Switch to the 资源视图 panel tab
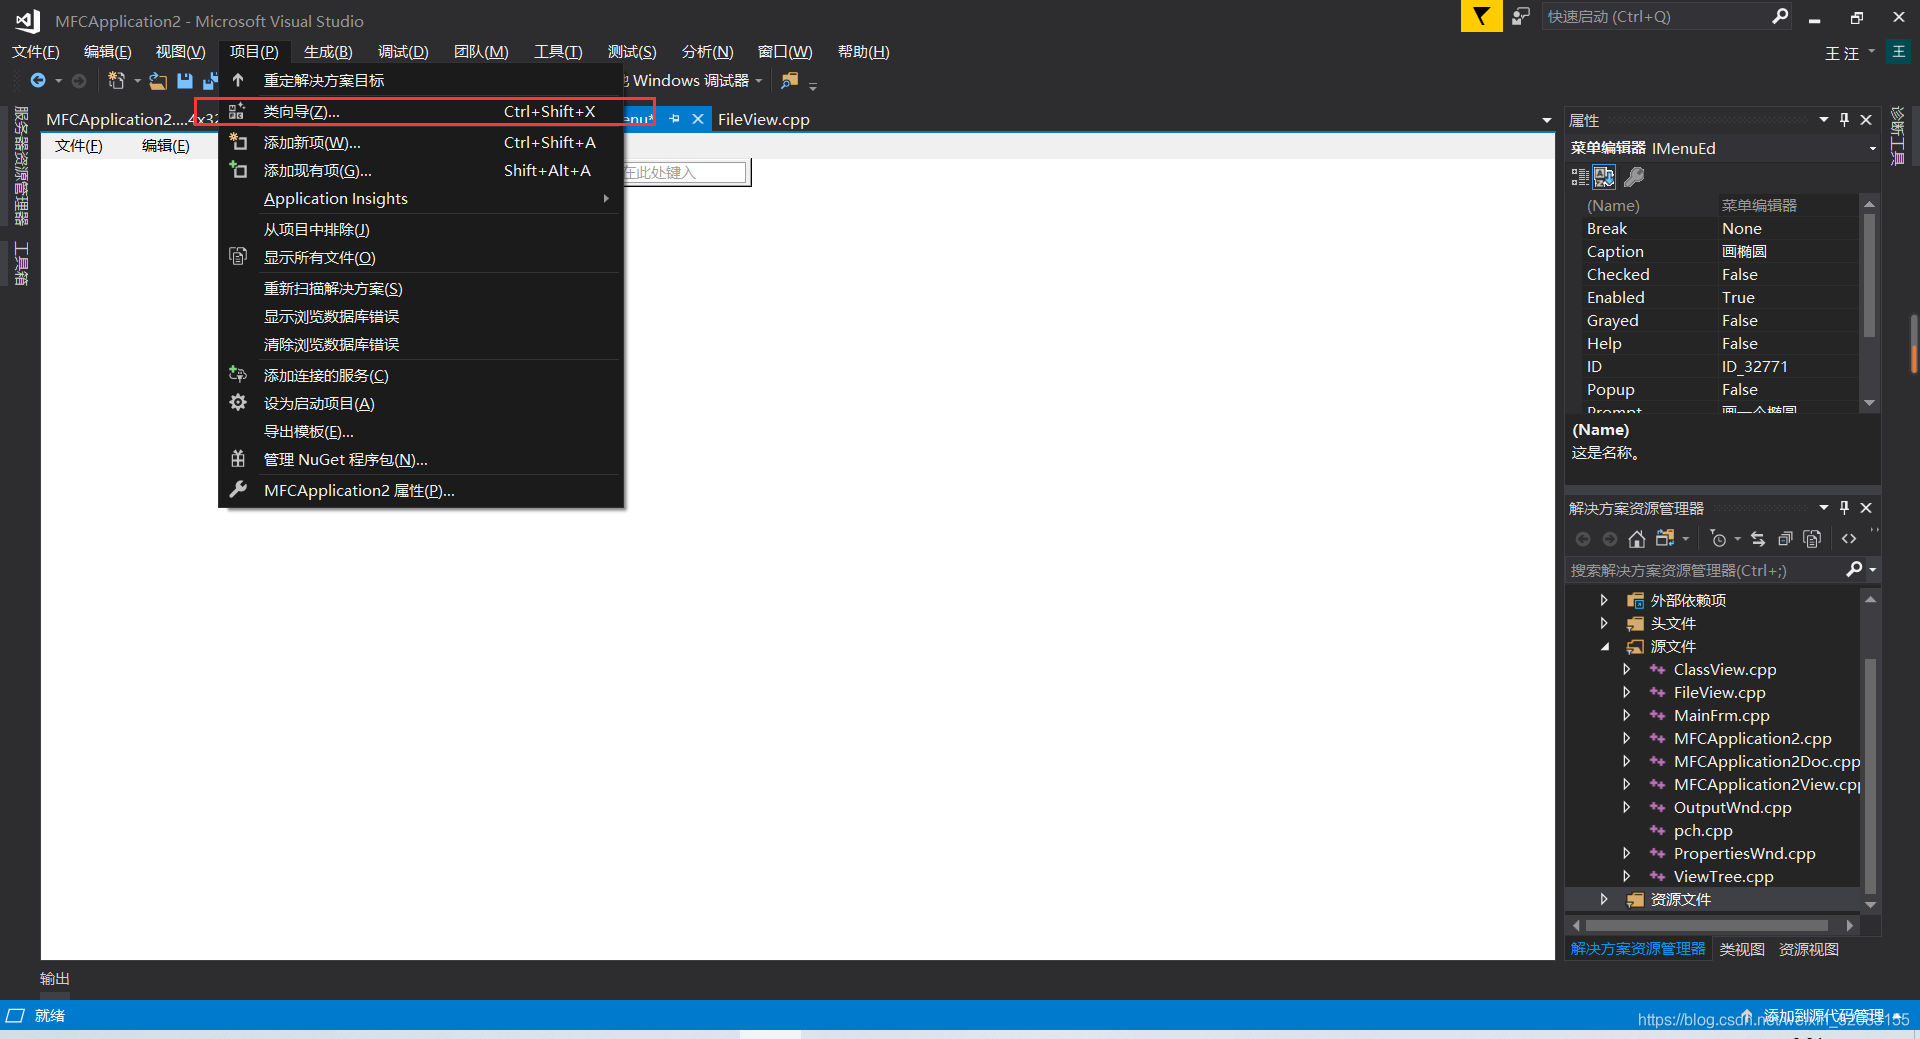 [1809, 949]
